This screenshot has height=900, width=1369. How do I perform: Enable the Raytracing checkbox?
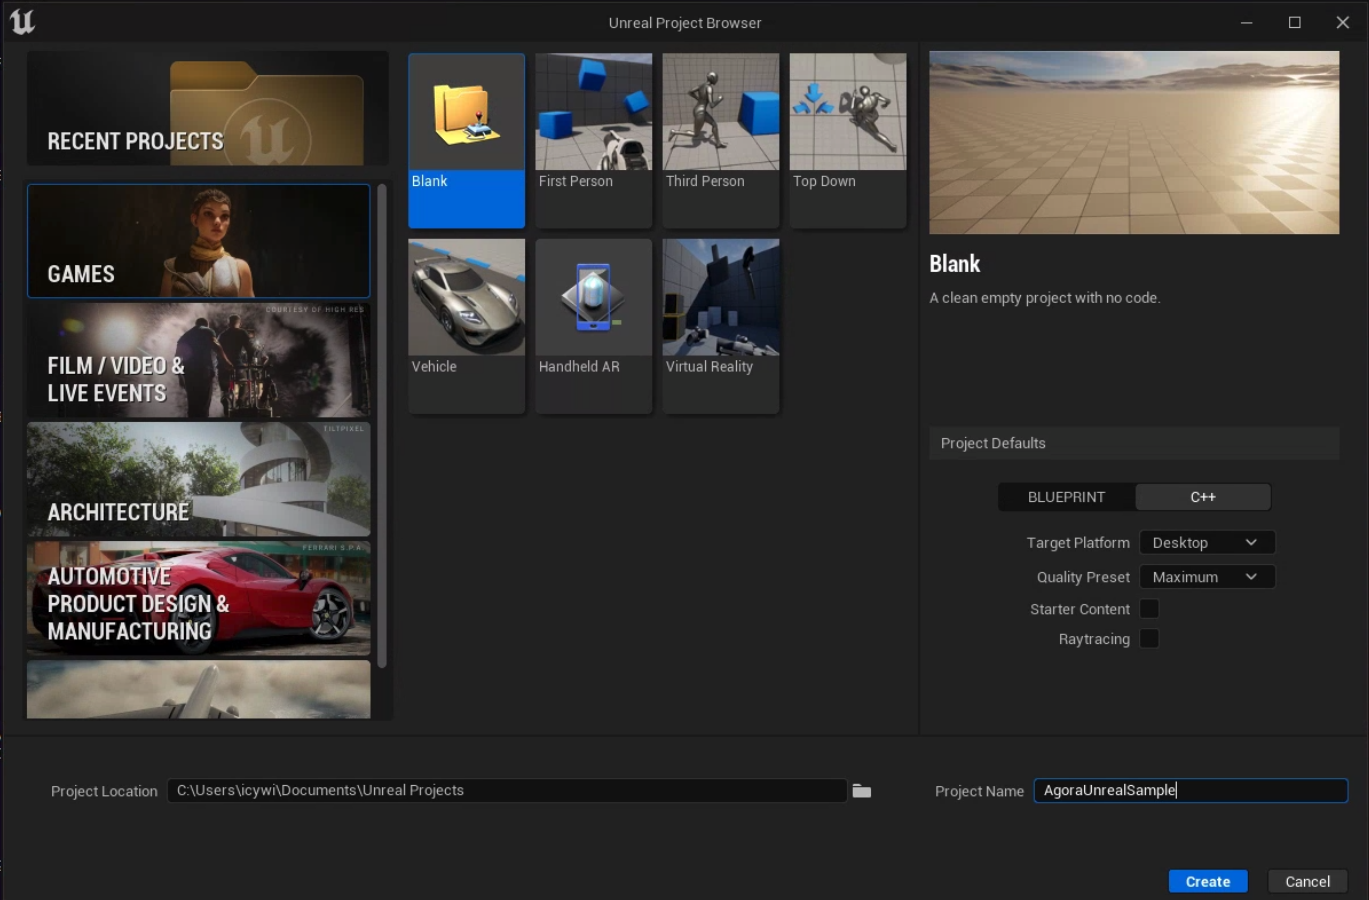click(1149, 639)
